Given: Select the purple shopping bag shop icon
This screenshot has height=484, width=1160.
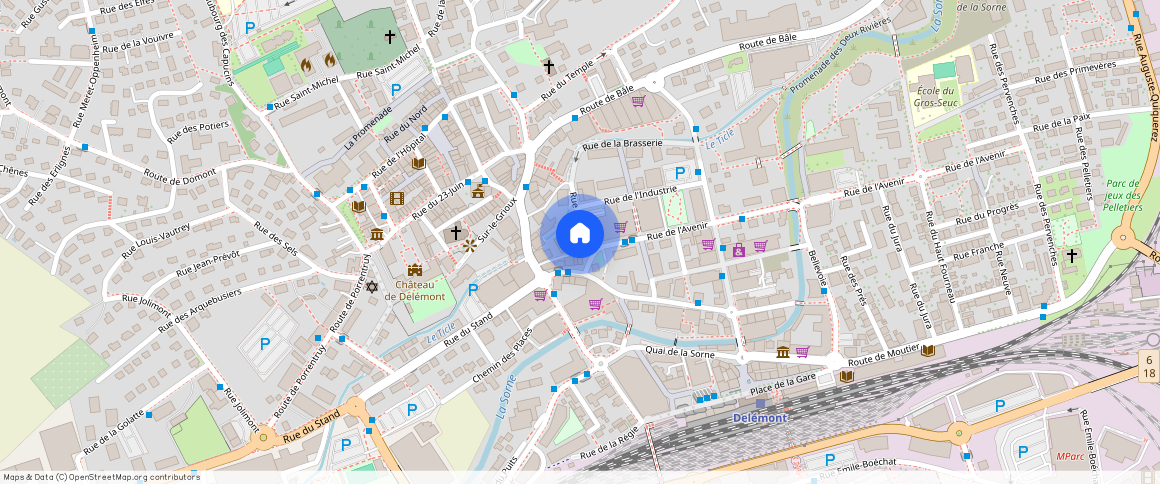Looking at the screenshot, I should point(739,249).
